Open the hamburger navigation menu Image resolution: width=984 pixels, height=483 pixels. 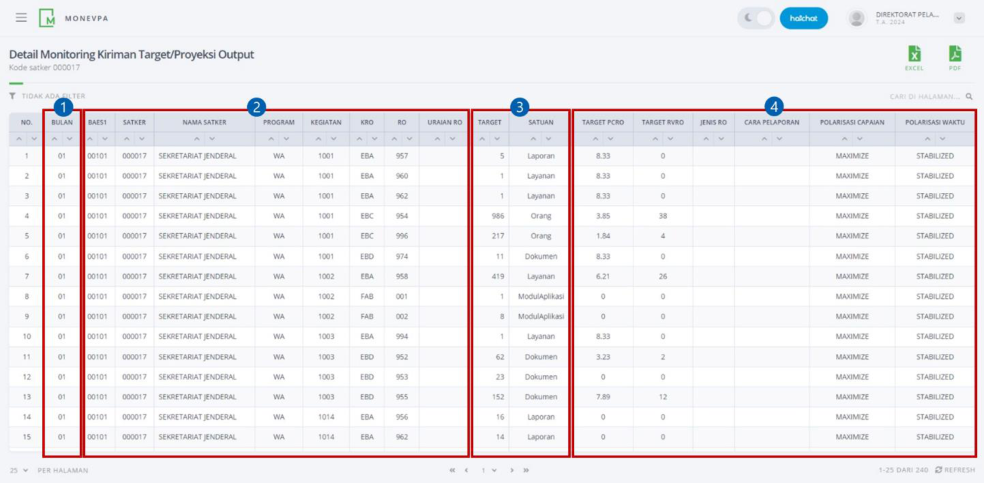21,18
